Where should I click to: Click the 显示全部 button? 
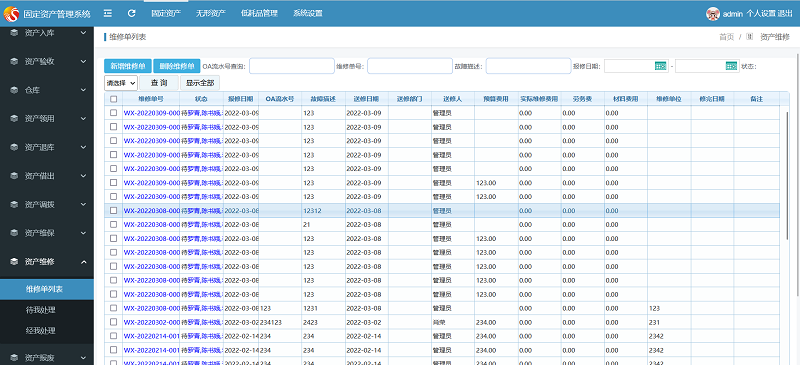click(200, 82)
